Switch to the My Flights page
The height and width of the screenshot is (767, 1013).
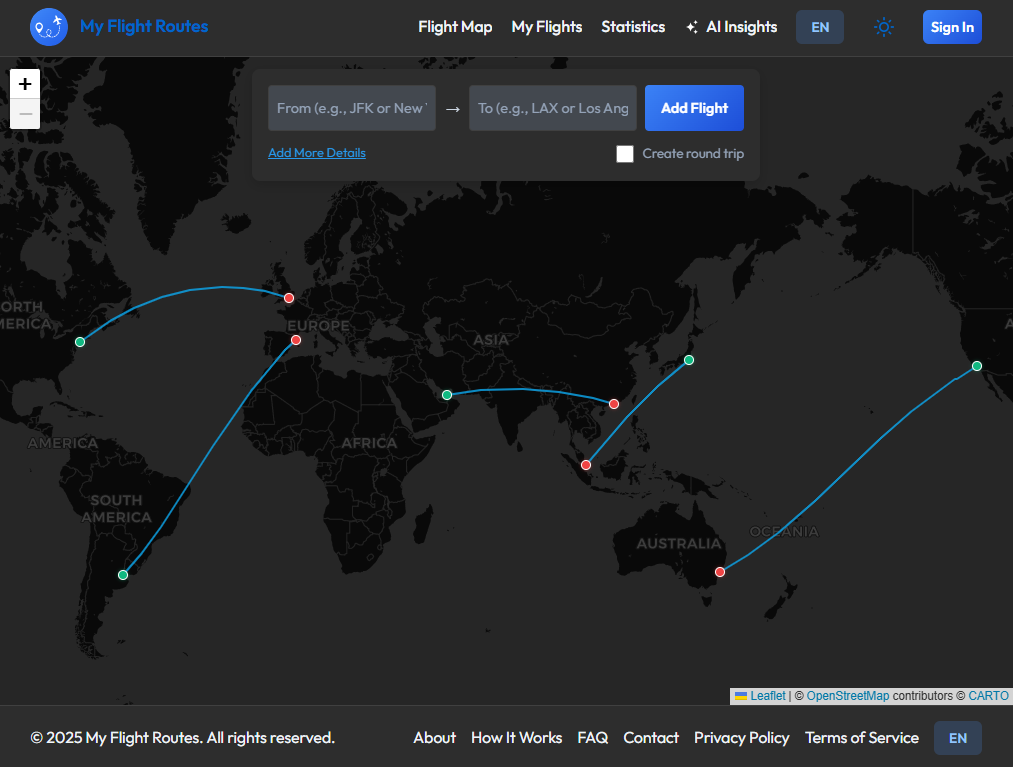[547, 27]
